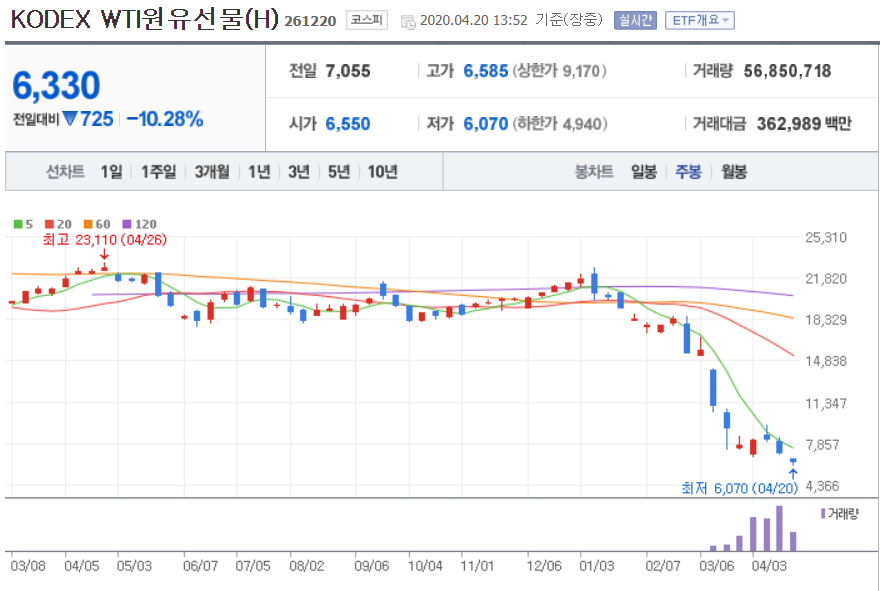Click the previous close value 7,055
Image resolution: width=880 pixels, height=591 pixels.
tap(348, 71)
